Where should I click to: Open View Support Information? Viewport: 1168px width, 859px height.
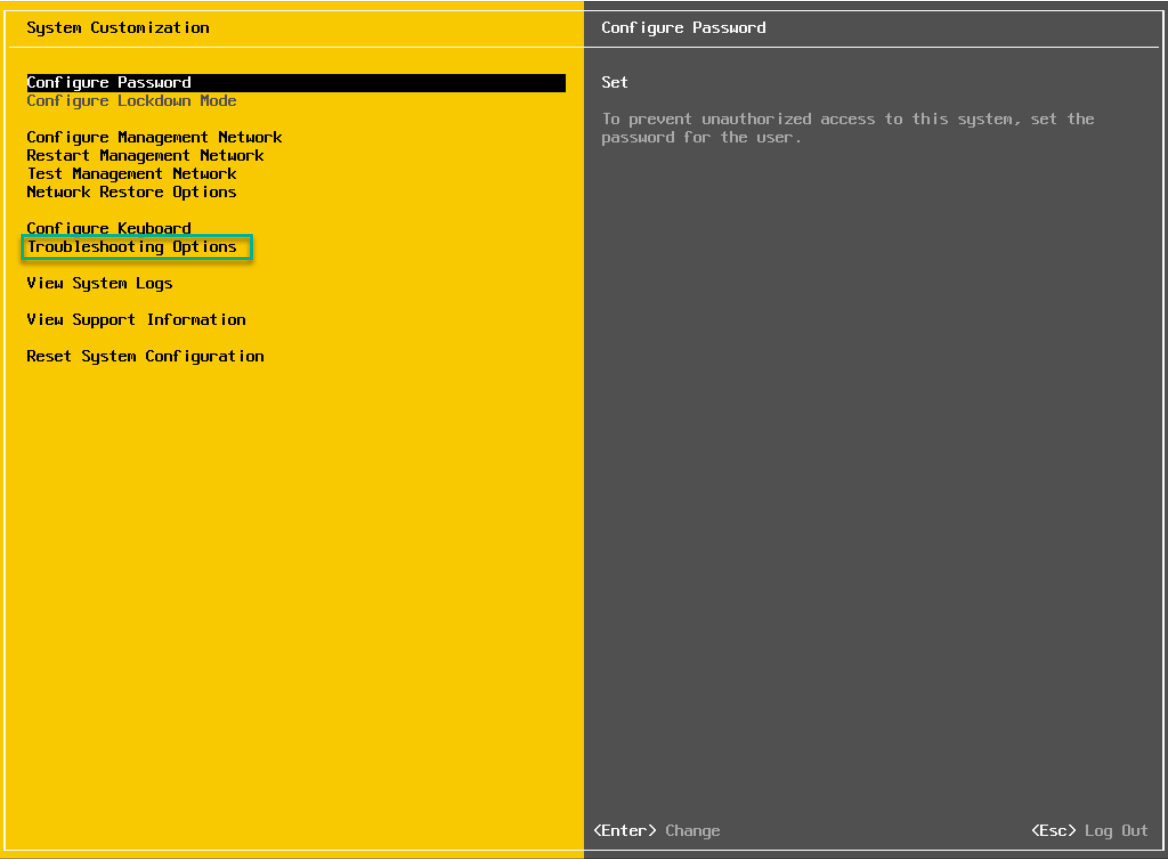pos(136,319)
